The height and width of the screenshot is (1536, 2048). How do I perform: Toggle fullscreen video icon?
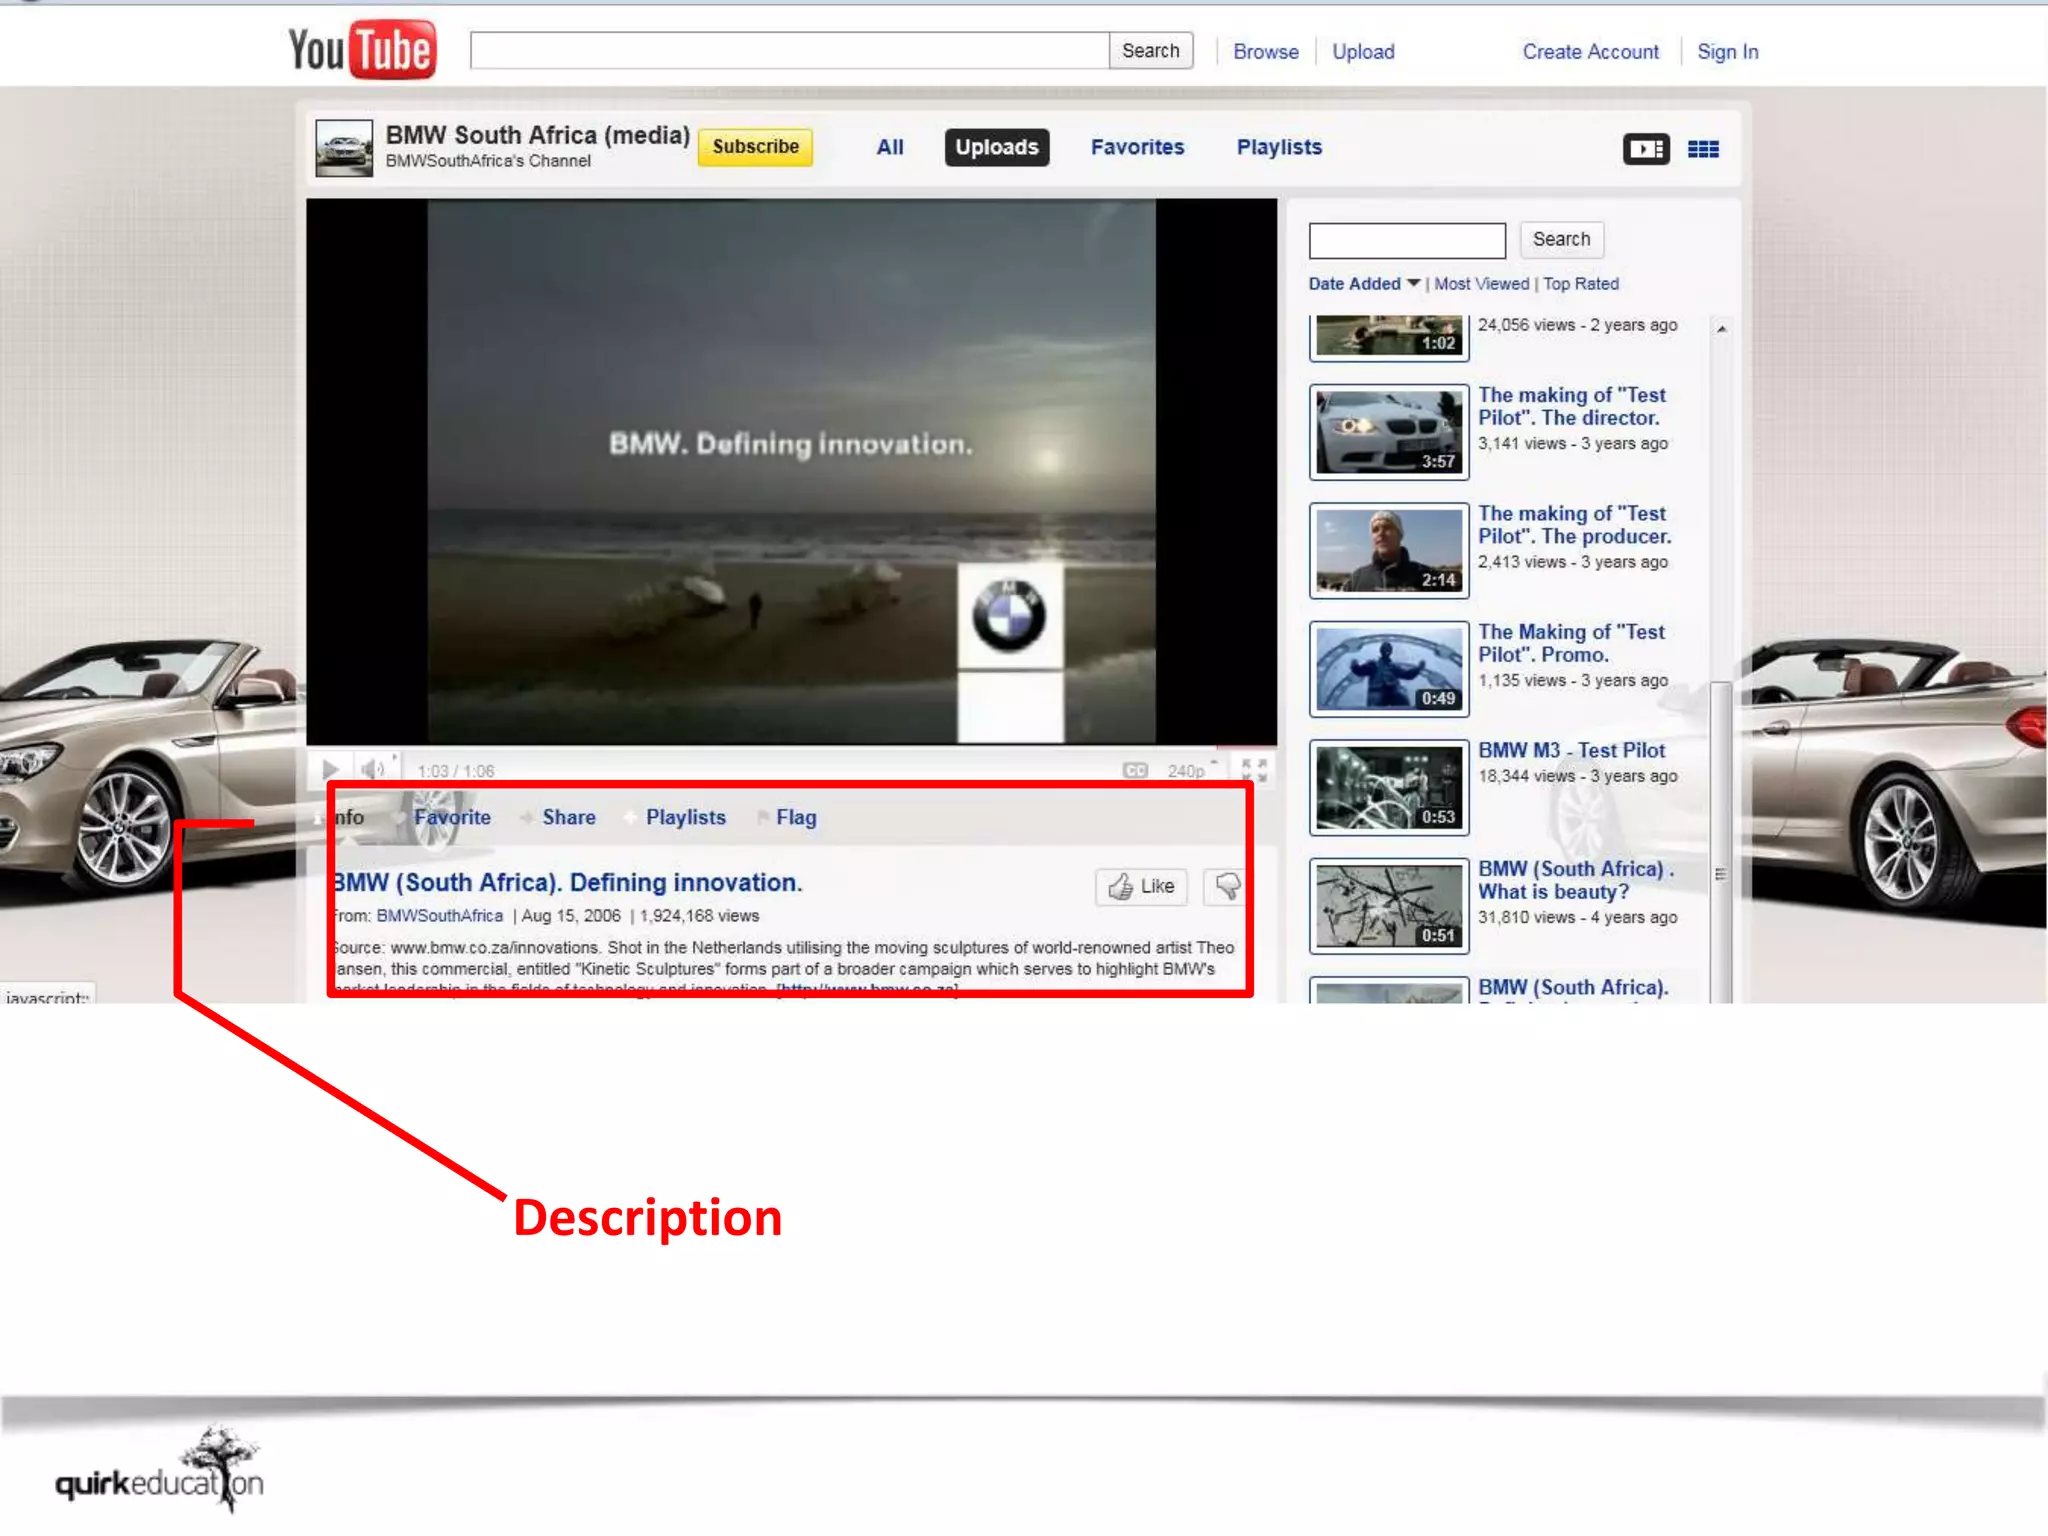coord(1254,770)
